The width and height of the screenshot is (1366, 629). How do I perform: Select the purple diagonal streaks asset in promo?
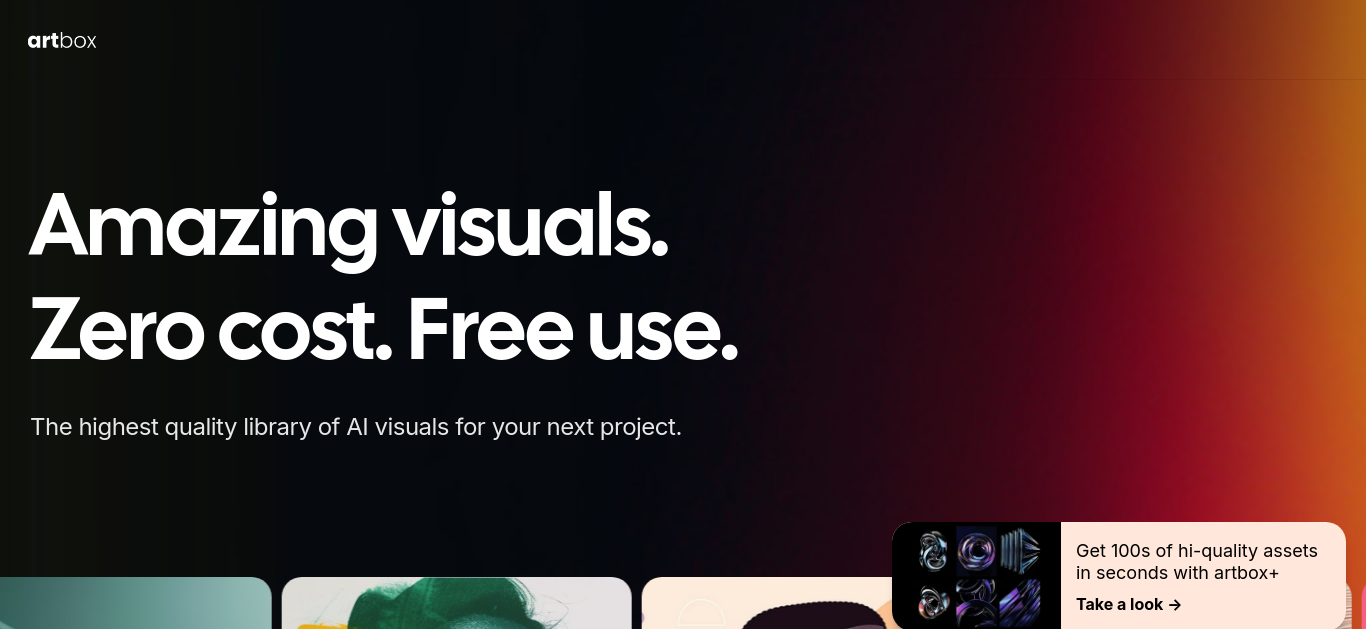(1020, 603)
